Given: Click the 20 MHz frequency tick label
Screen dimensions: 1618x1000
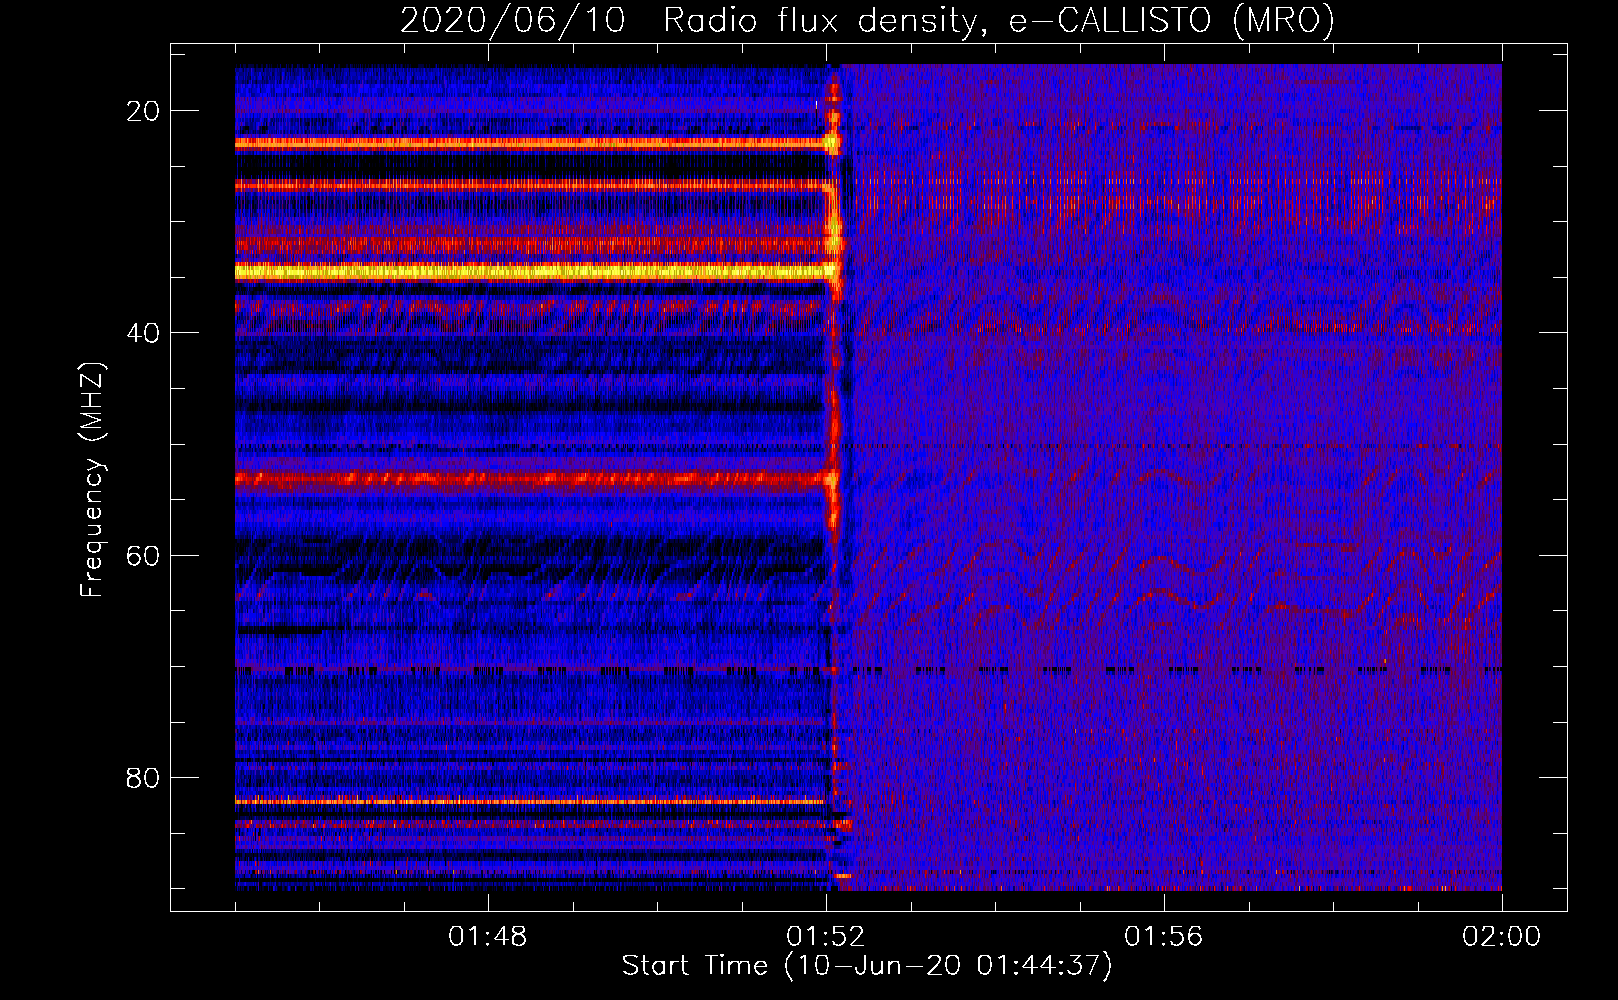Looking at the screenshot, I should 143,111.
